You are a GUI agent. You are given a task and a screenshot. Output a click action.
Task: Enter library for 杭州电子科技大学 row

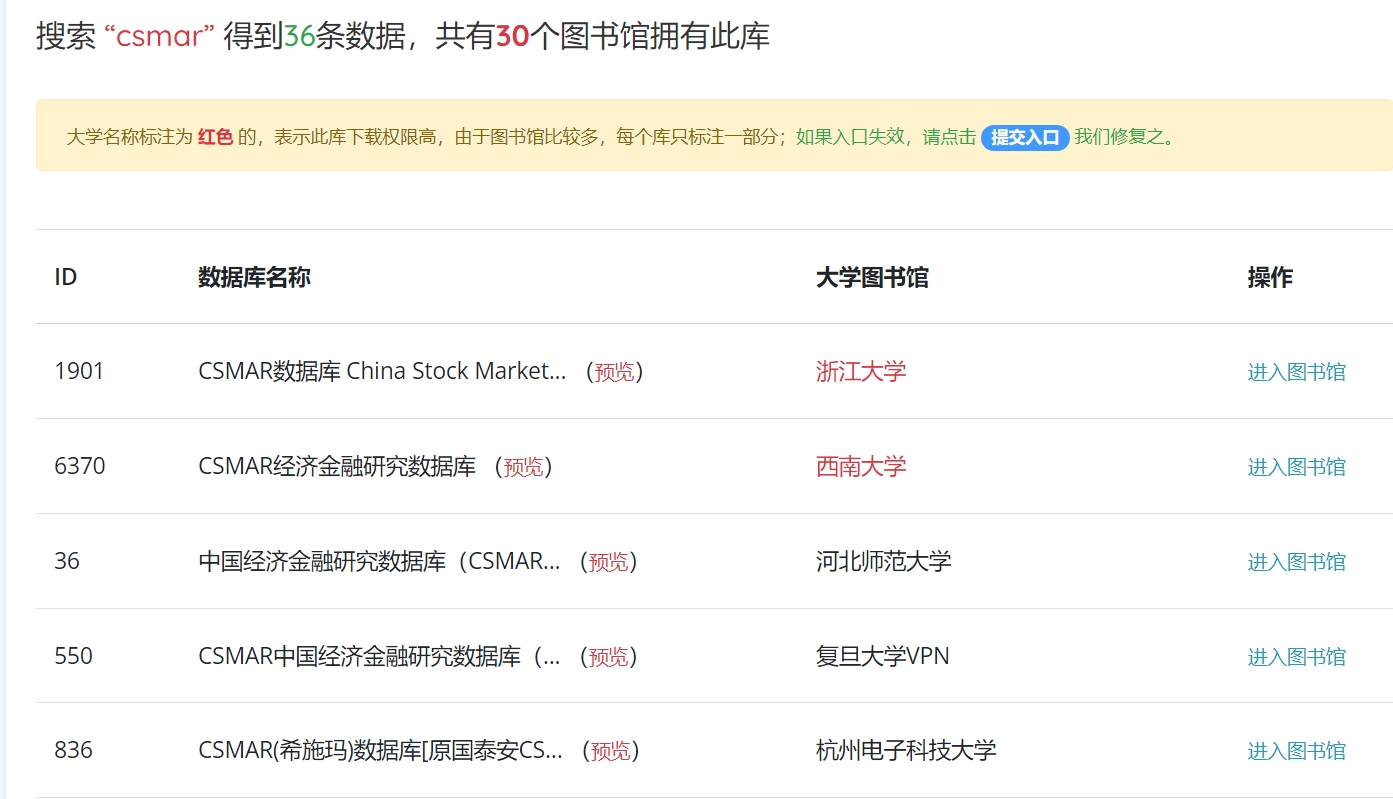coord(1296,751)
